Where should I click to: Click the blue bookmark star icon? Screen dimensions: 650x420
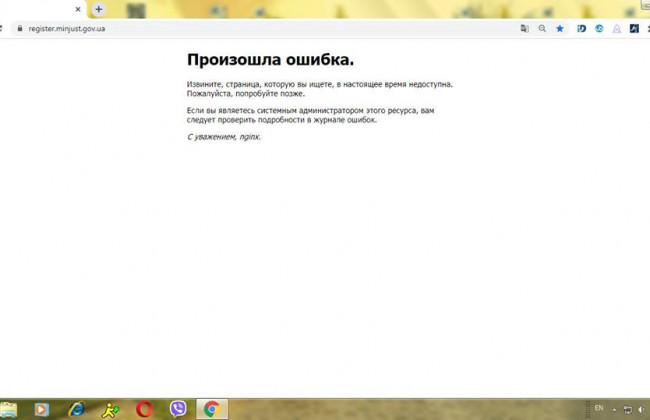560,29
